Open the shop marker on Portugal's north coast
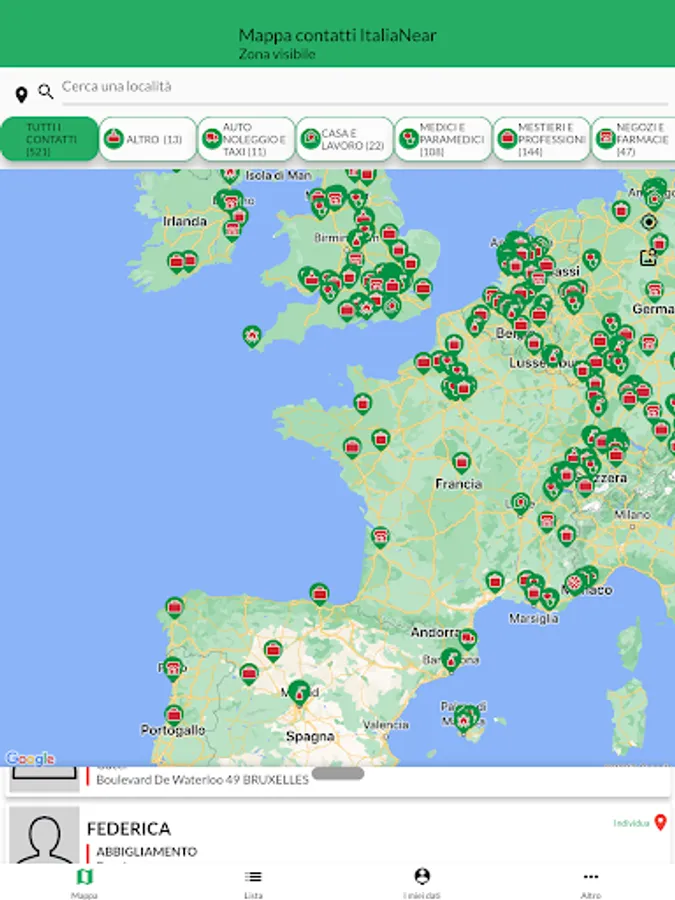 (173, 669)
